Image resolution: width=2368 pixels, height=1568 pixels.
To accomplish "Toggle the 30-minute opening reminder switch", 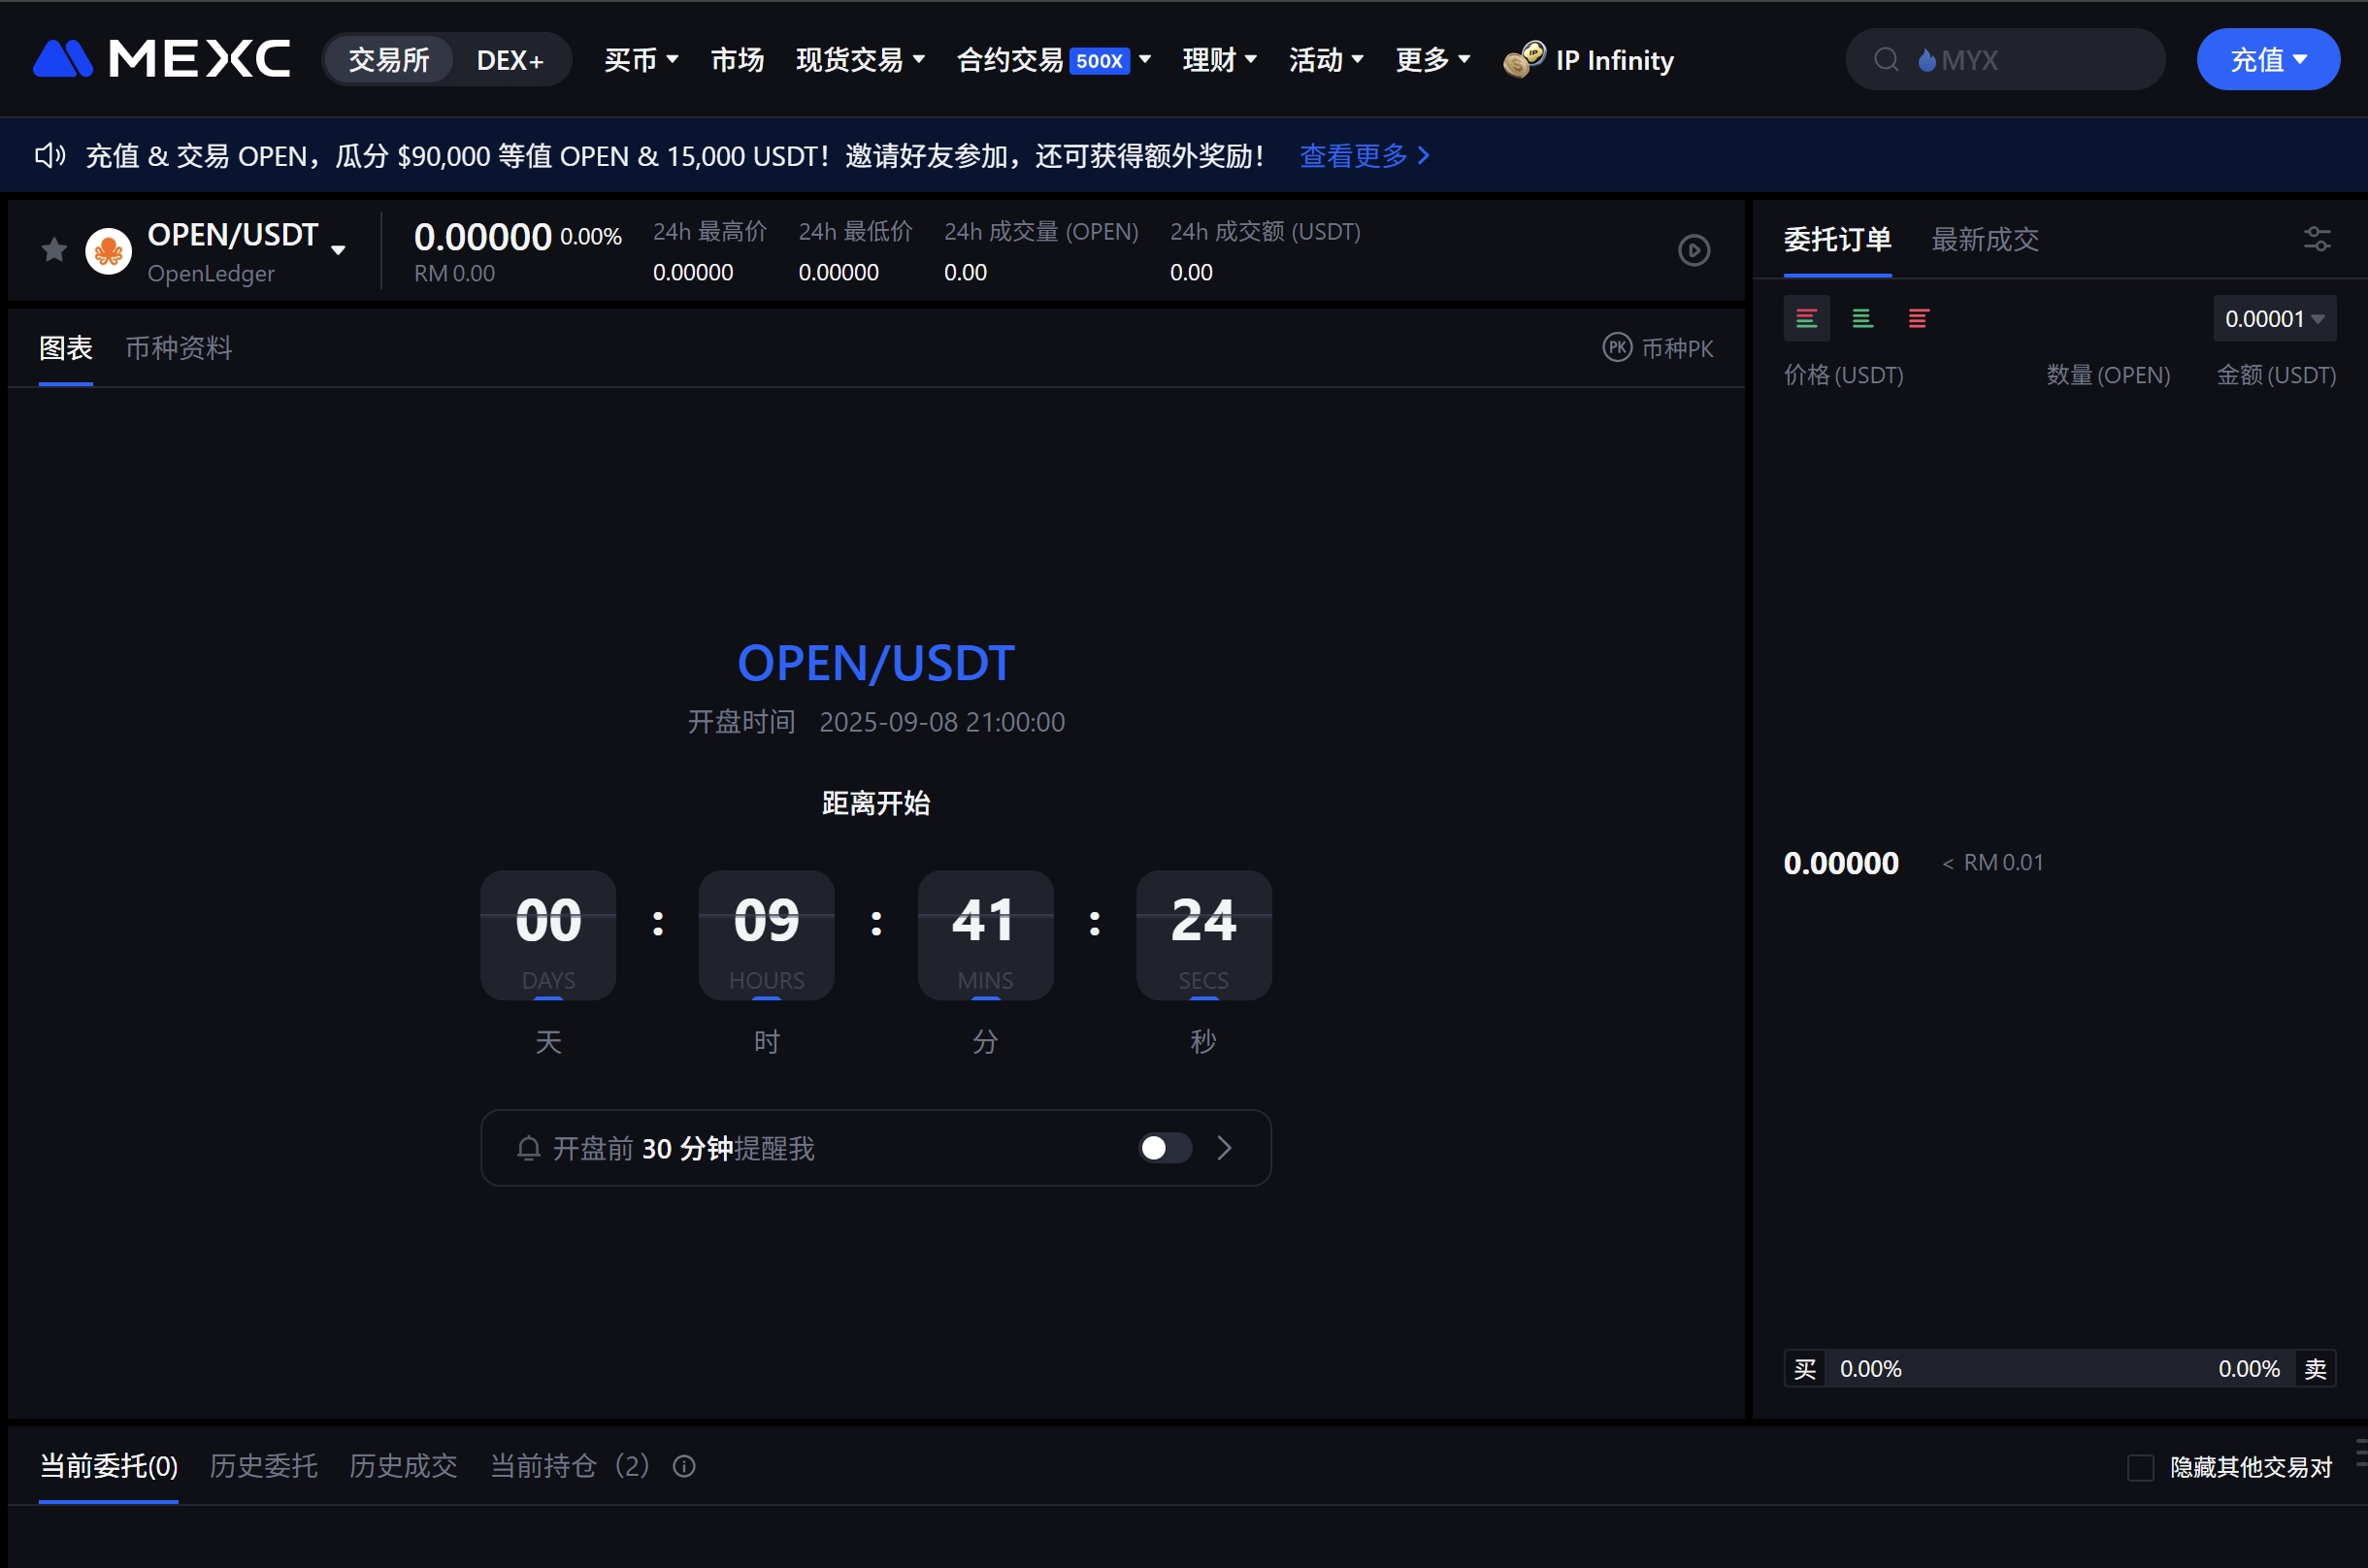I will point(1165,1148).
